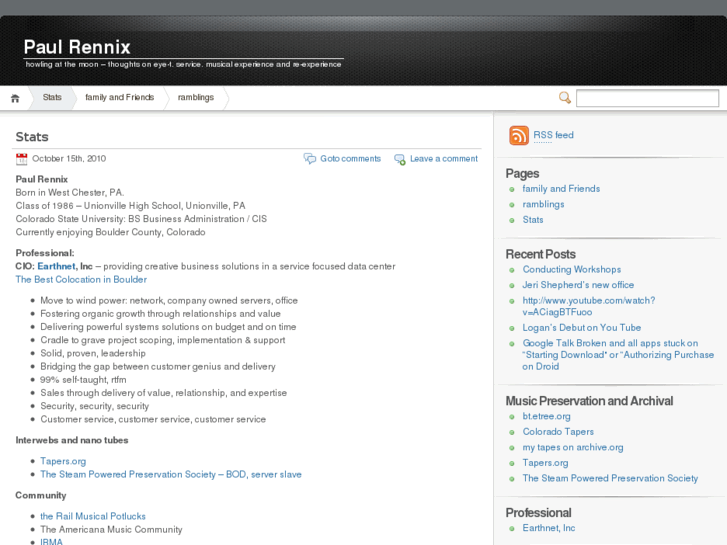Click Move to wind power bullet text

[169, 301]
